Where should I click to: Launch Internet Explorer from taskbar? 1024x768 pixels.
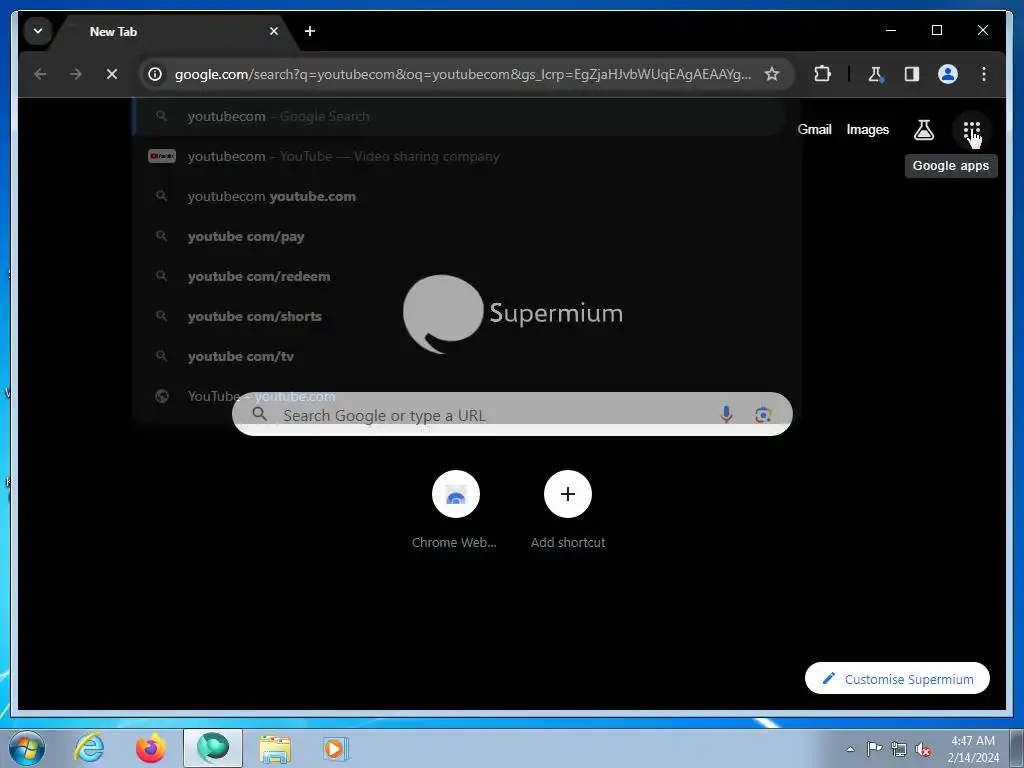point(89,748)
